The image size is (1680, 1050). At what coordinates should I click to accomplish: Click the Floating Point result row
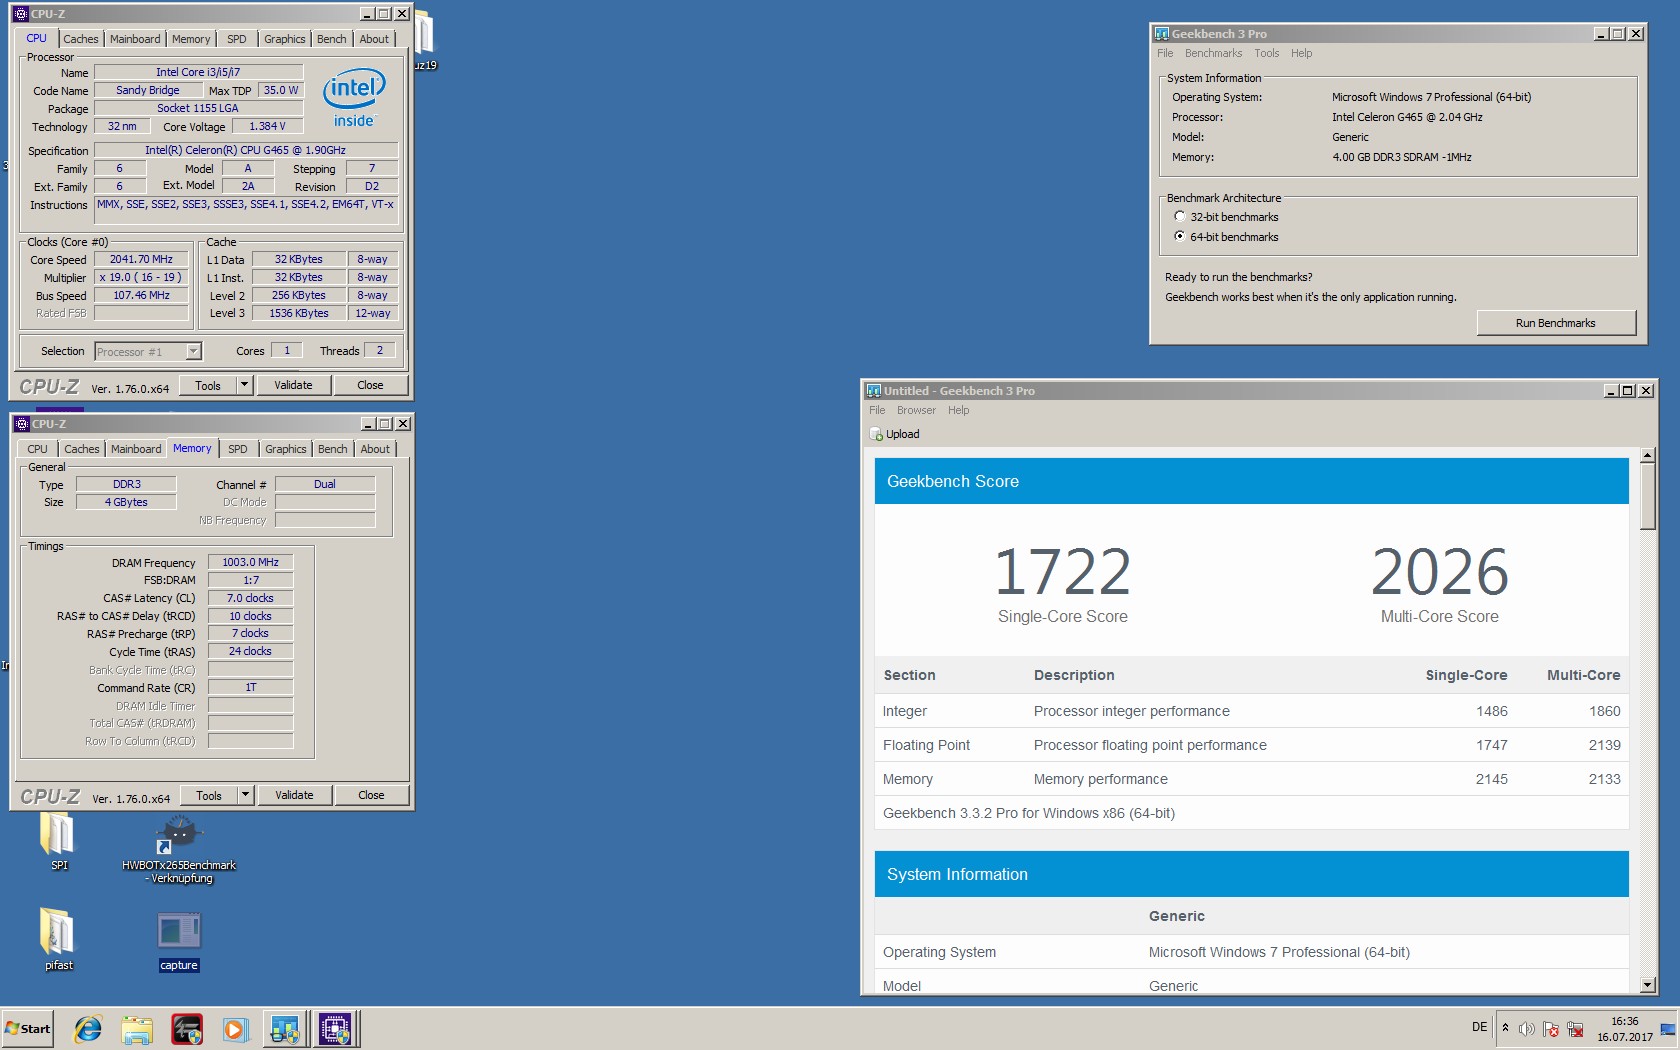tap(1252, 745)
